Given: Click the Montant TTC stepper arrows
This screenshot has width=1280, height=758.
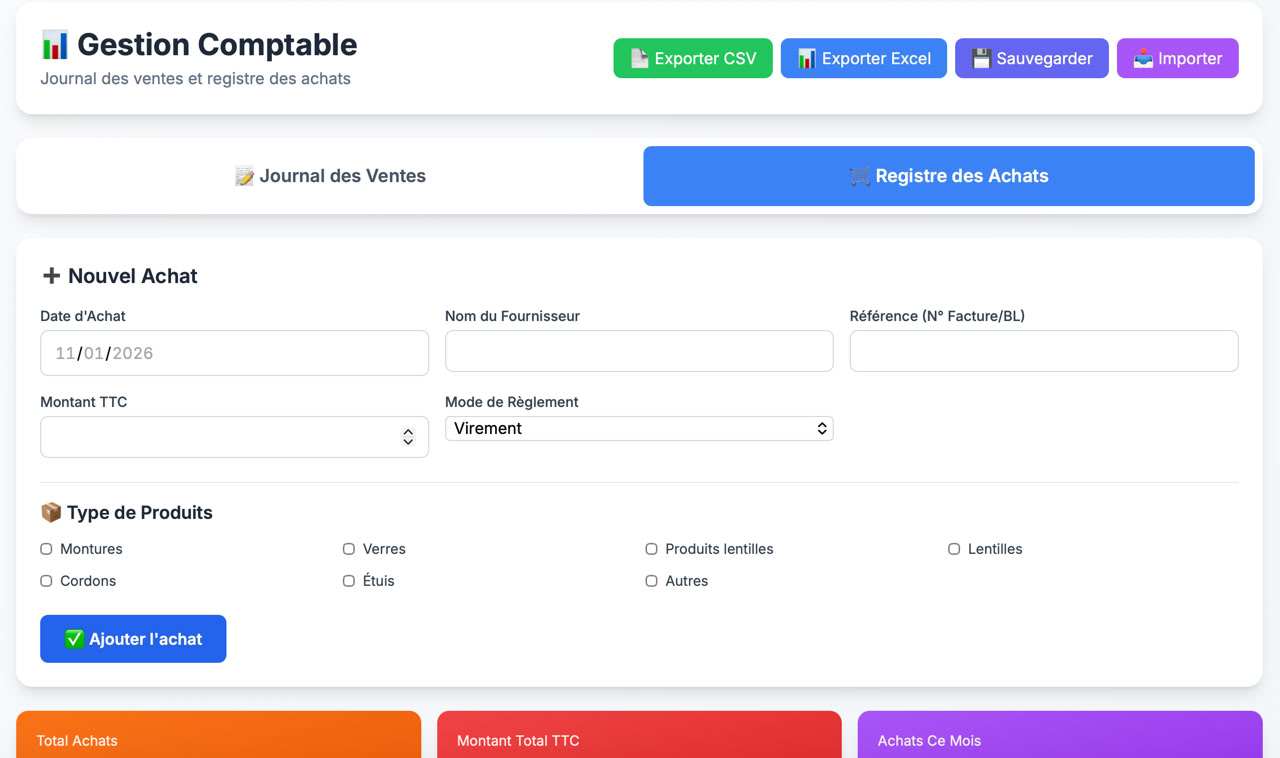Looking at the screenshot, I should [x=408, y=437].
